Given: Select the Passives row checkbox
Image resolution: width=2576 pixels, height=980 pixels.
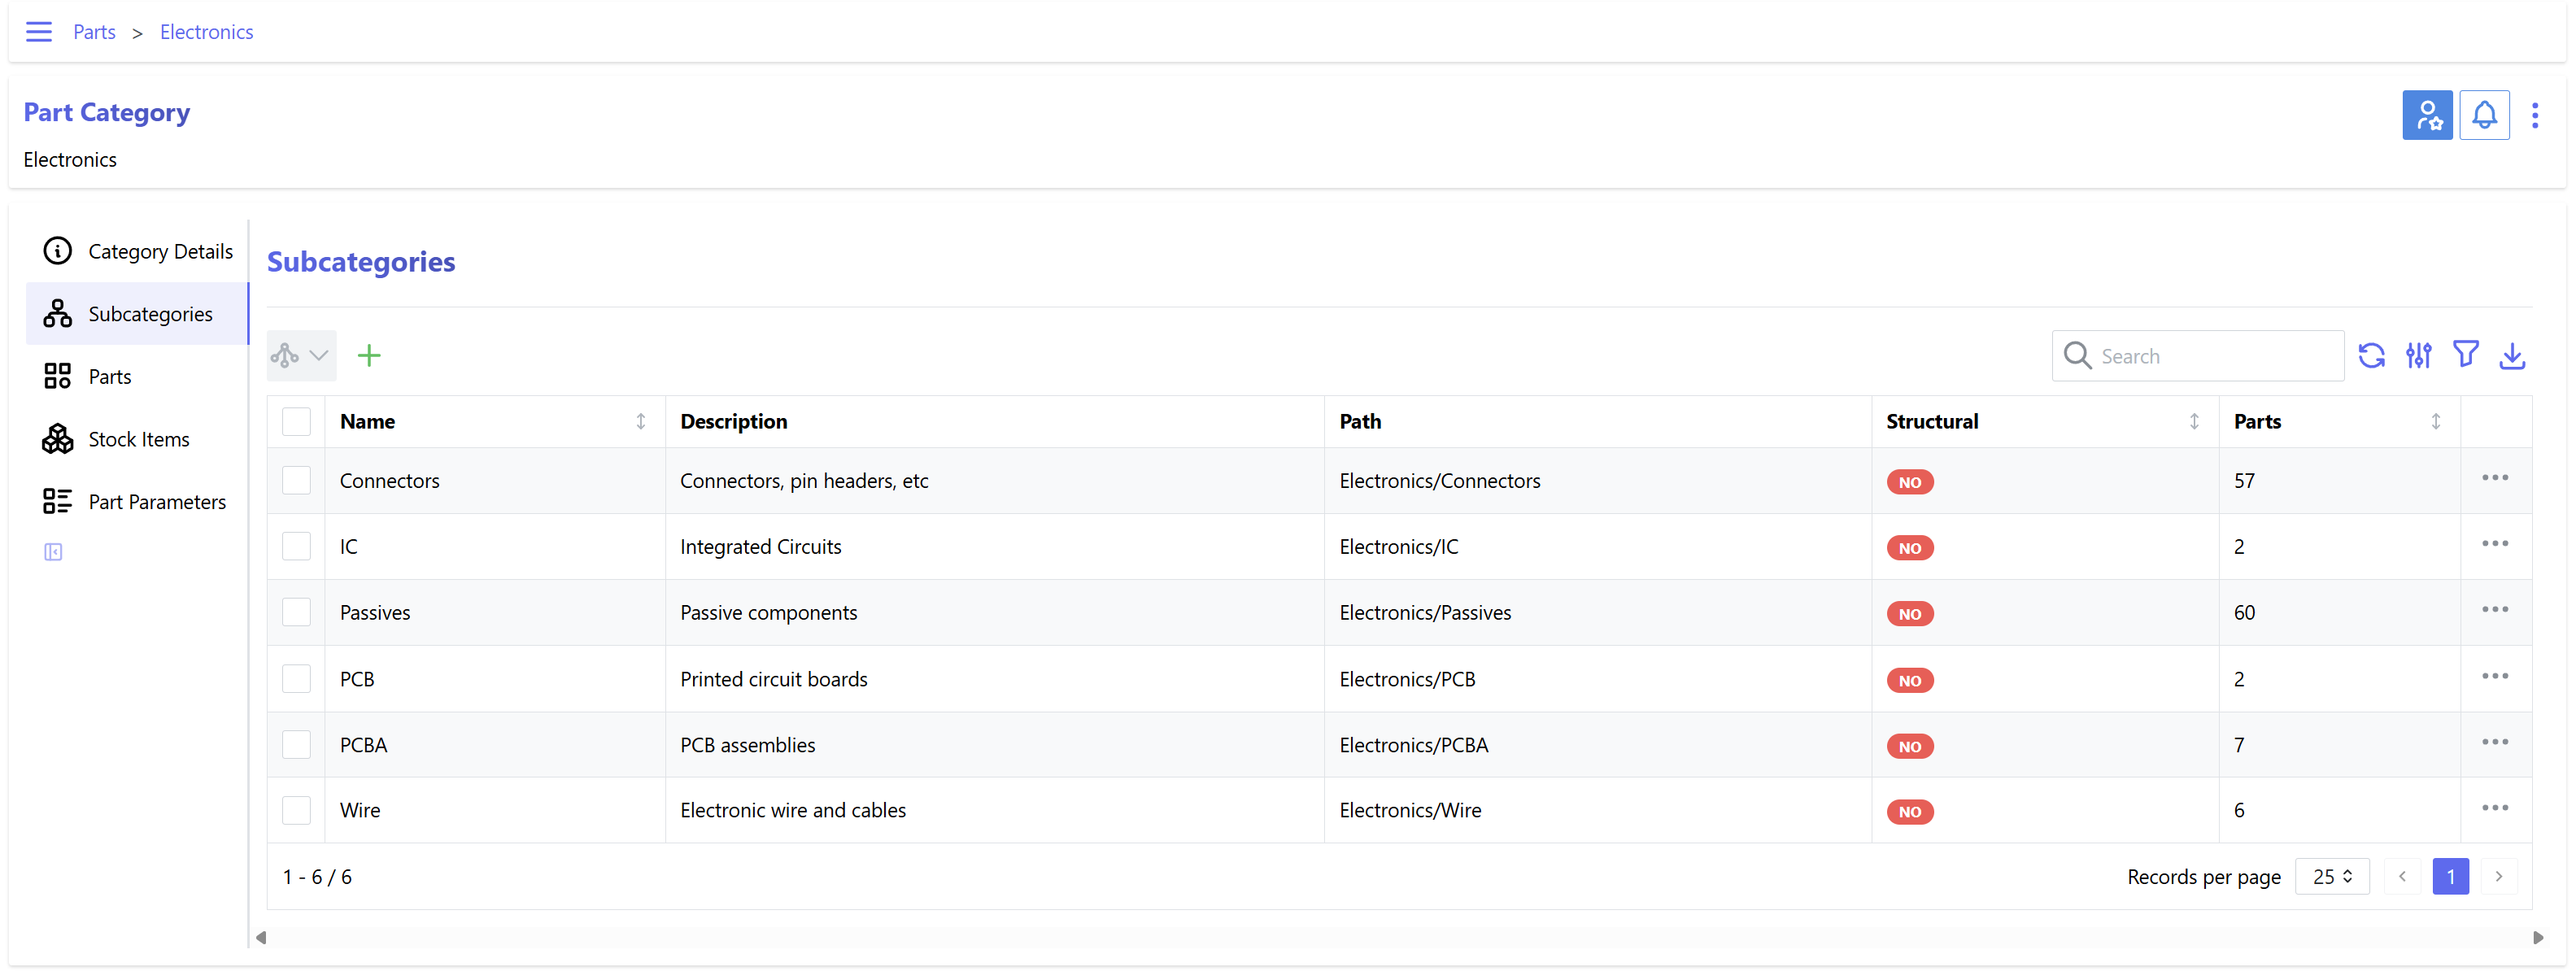Looking at the screenshot, I should pos(296,613).
